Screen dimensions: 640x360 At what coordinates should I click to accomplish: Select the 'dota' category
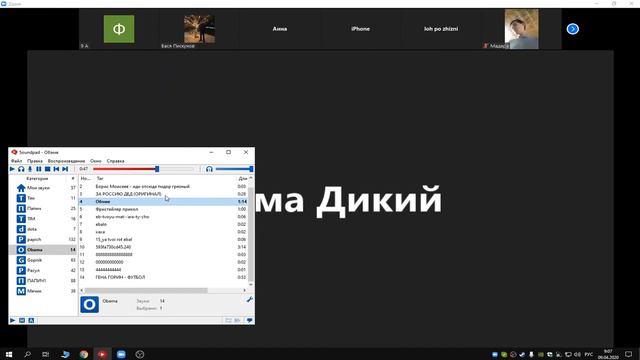(x=43, y=229)
